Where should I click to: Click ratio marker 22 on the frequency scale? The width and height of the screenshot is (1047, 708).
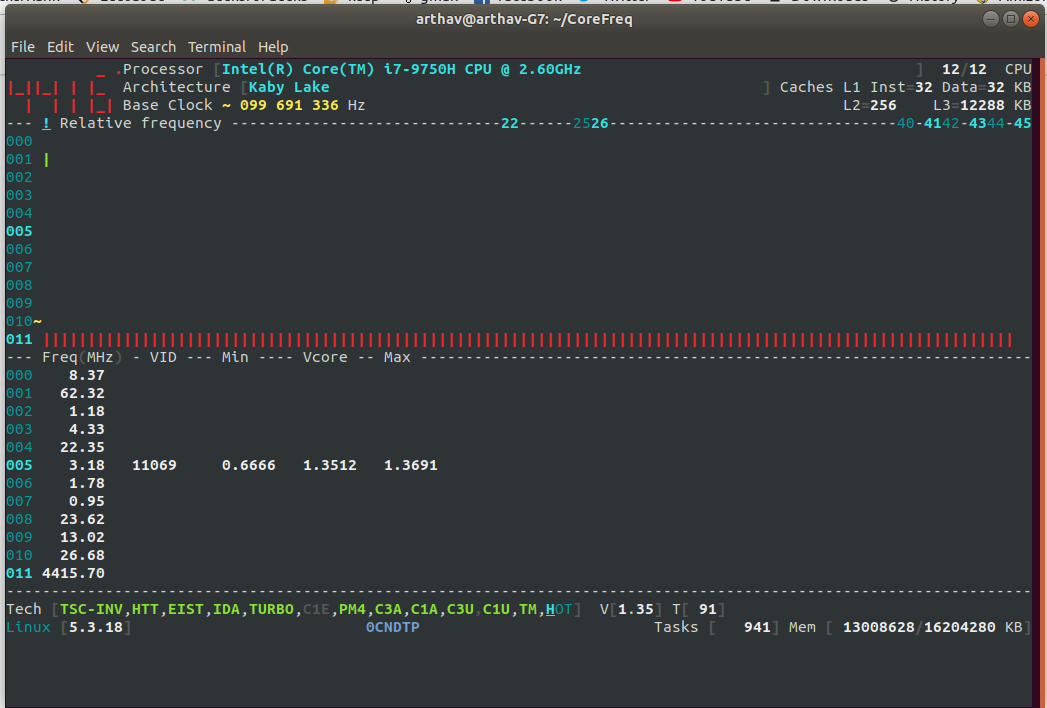509,123
